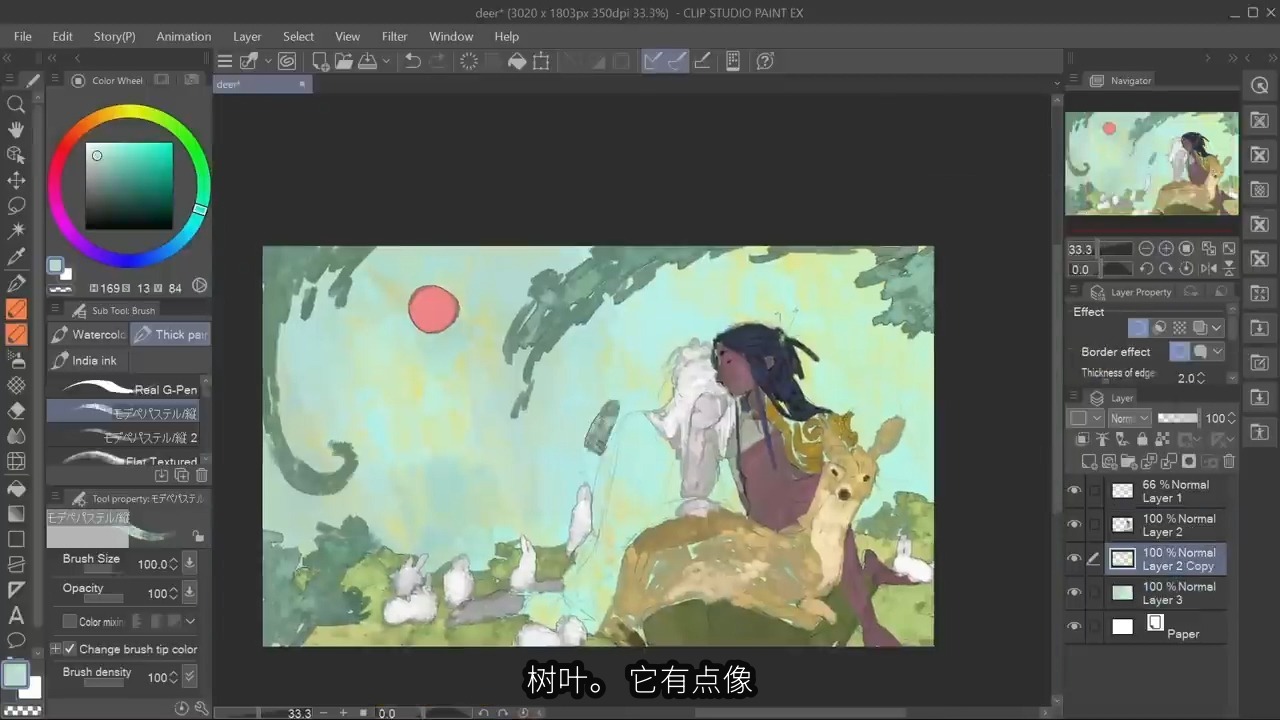Select the Auto Select magic wand tool
Screen dimensions: 1280x720
16,231
